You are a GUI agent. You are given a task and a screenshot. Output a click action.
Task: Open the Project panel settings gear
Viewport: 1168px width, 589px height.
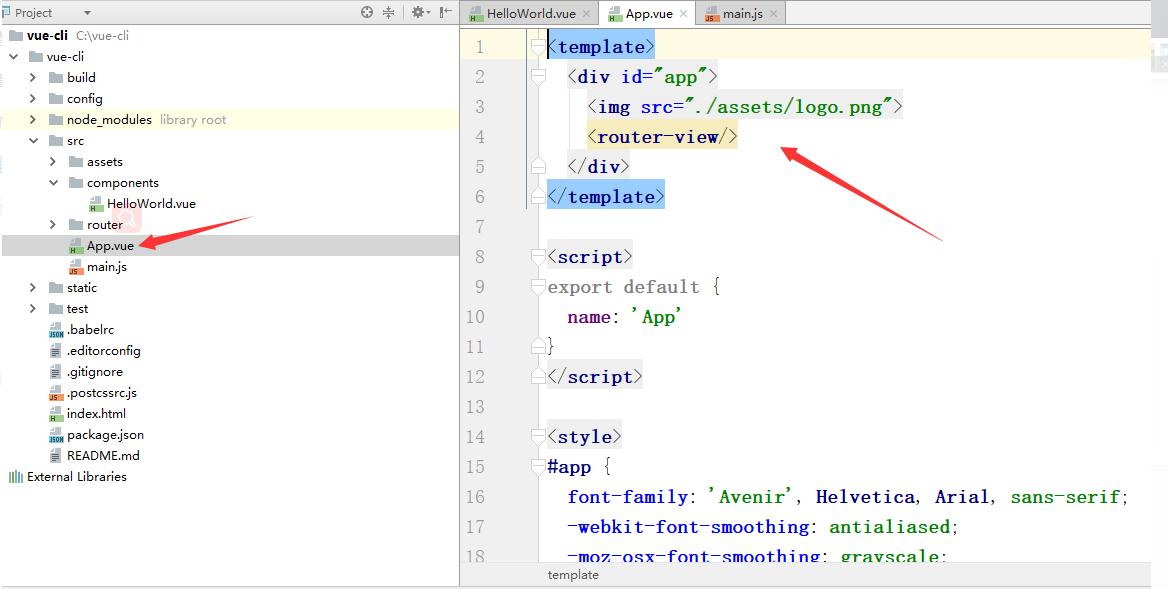coord(419,12)
